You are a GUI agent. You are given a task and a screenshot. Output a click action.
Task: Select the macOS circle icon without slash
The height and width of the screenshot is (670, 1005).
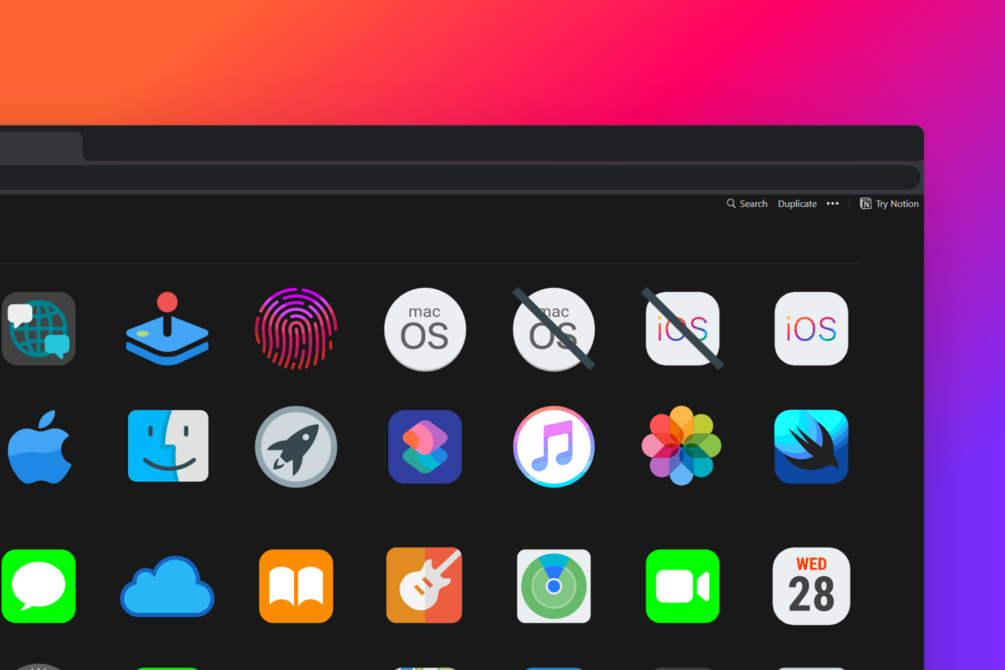click(x=425, y=329)
